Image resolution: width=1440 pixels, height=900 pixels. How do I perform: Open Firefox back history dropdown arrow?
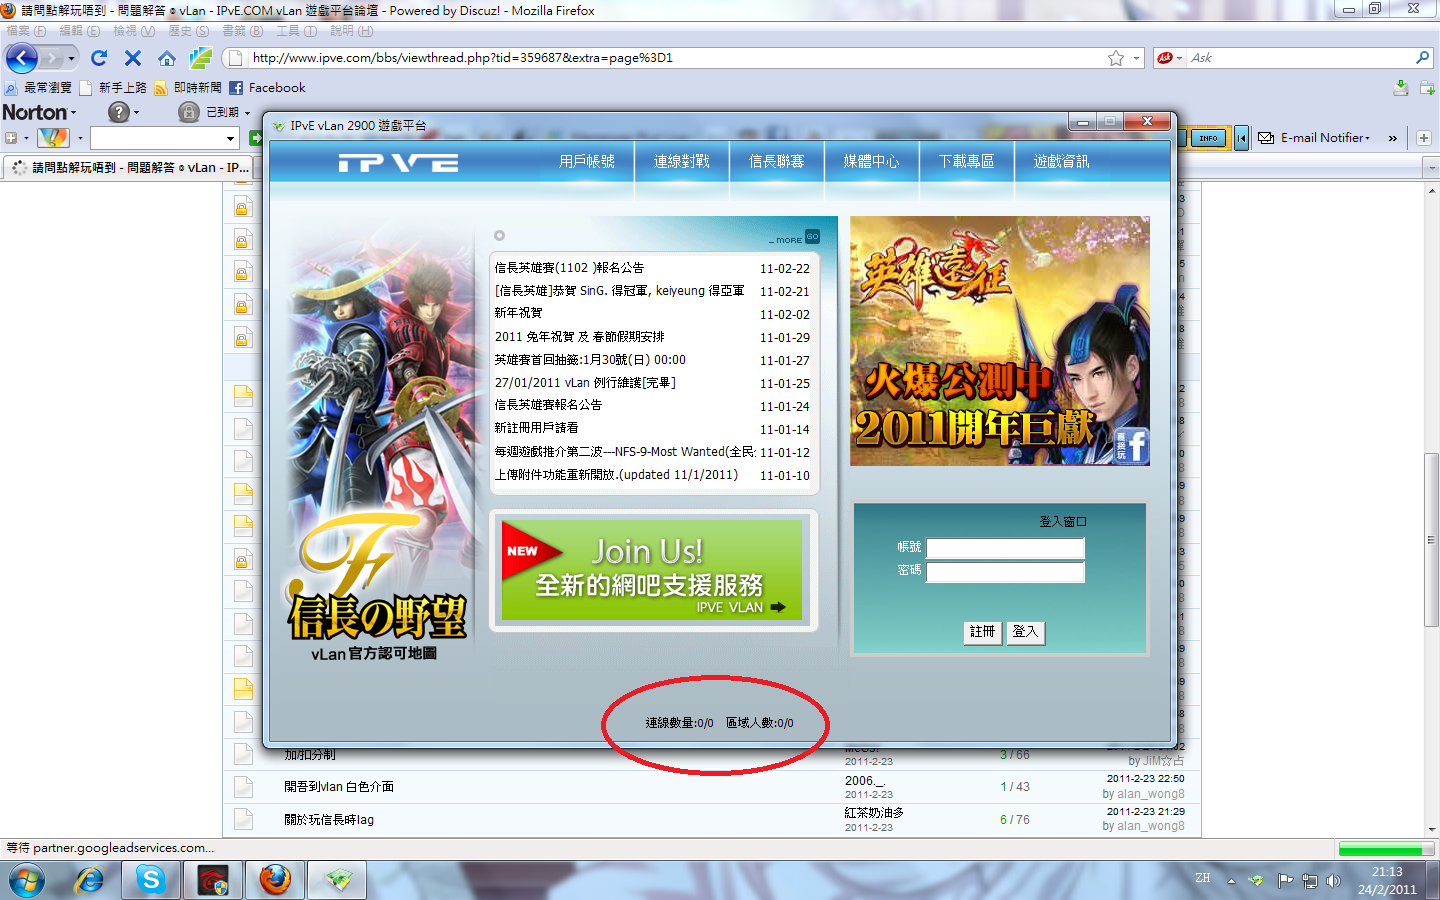[x=71, y=58]
